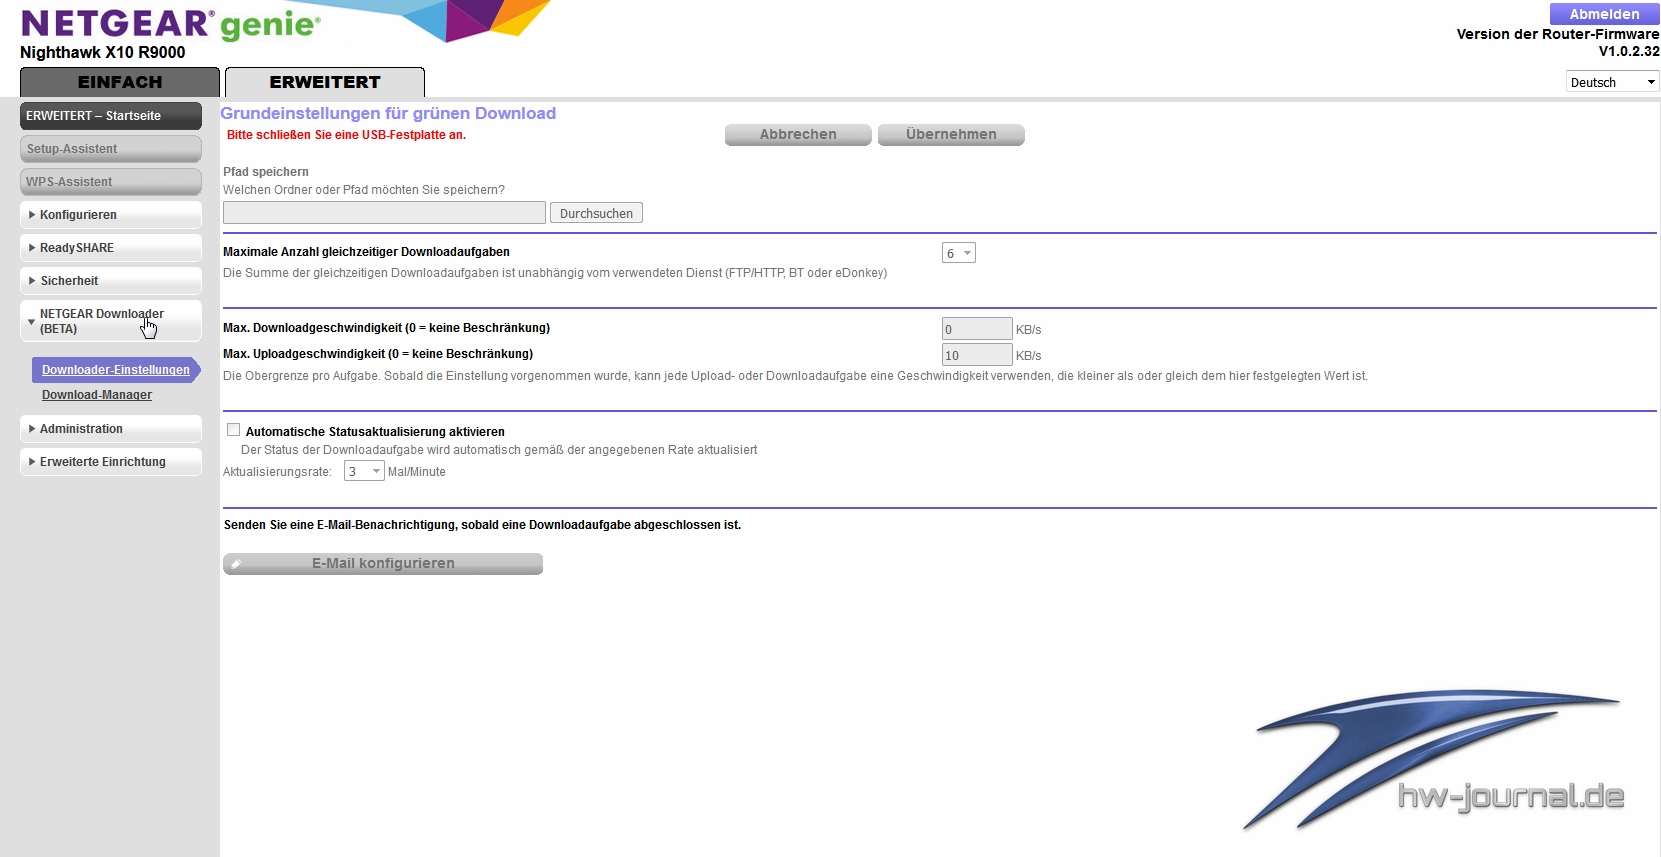1661x857 pixels.
Task: Select the ERWEITERT tab
Action: [x=325, y=82]
